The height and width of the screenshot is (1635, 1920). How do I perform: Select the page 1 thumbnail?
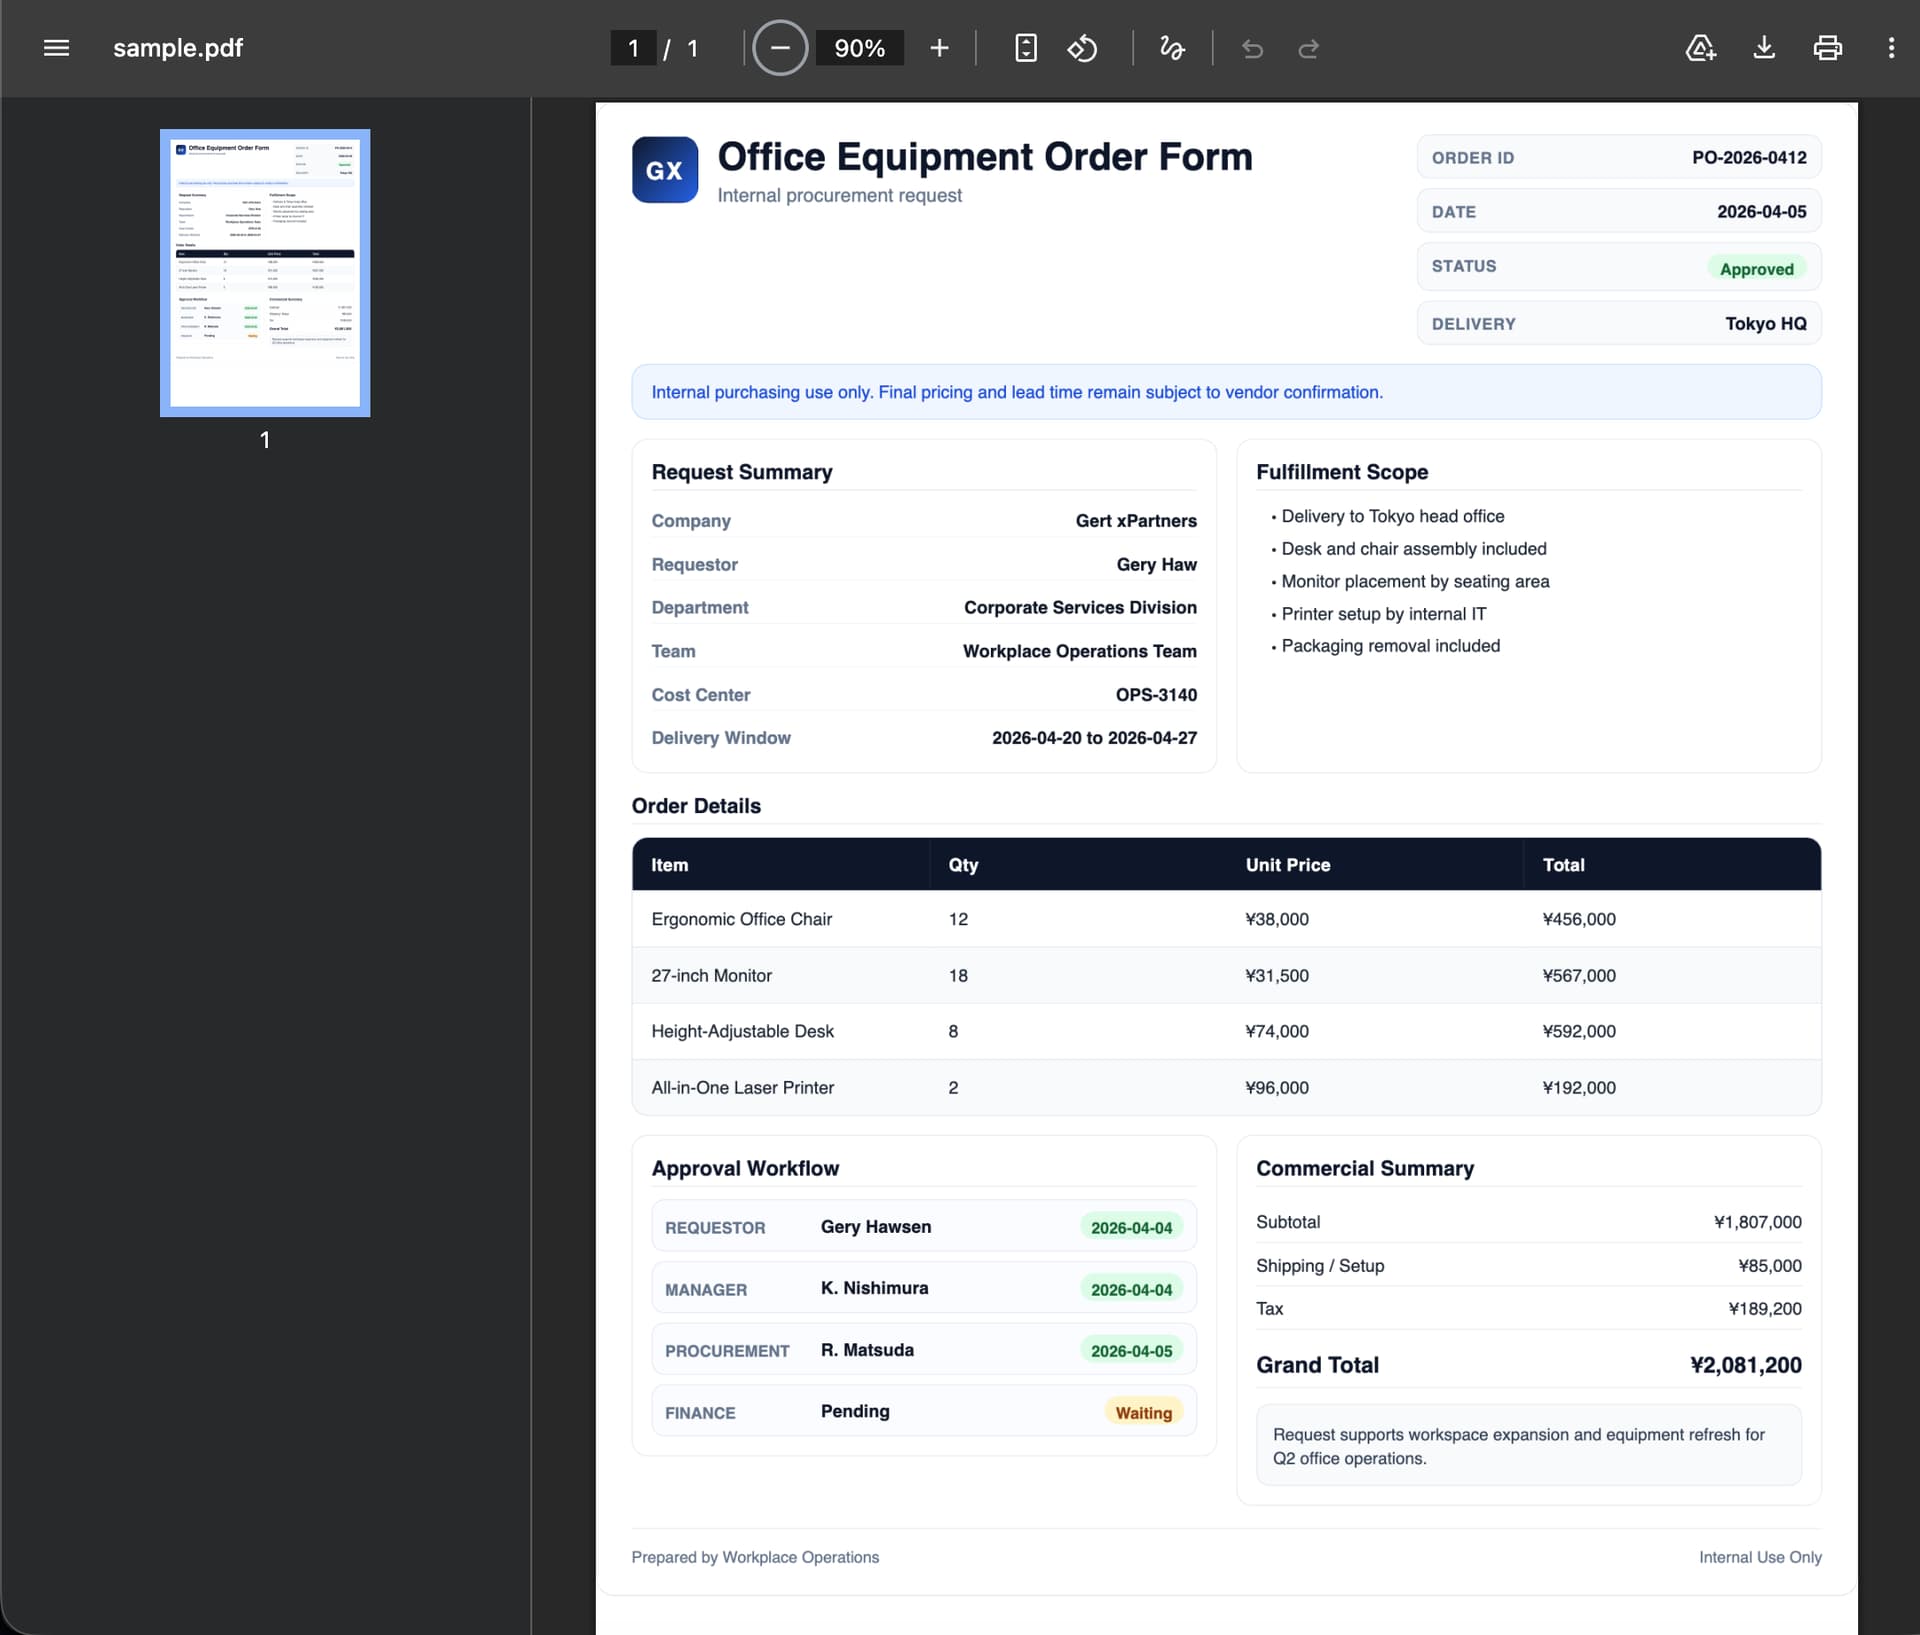[x=265, y=272]
